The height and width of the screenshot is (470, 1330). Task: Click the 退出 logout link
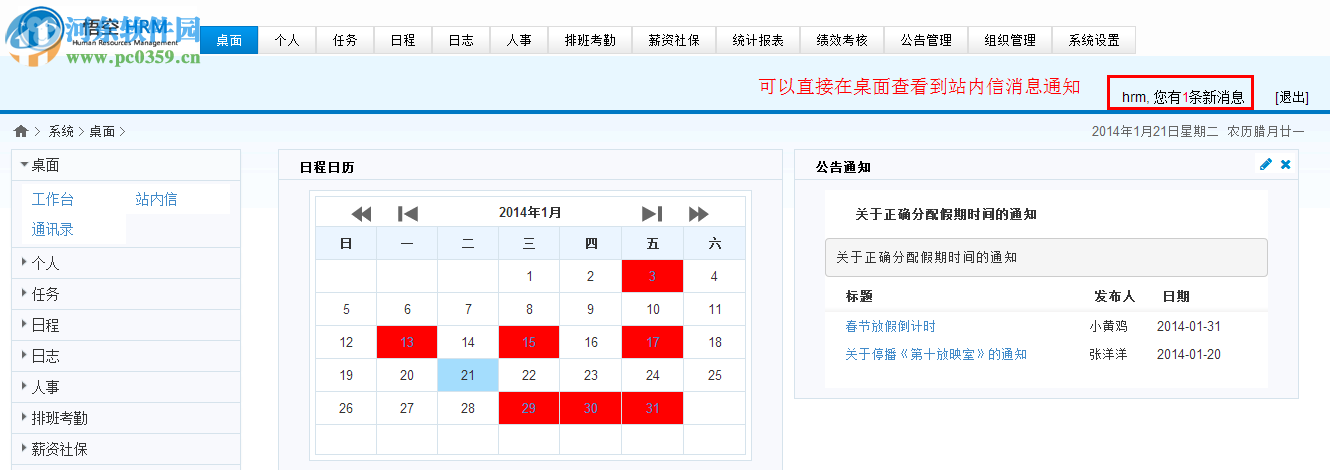point(1292,97)
